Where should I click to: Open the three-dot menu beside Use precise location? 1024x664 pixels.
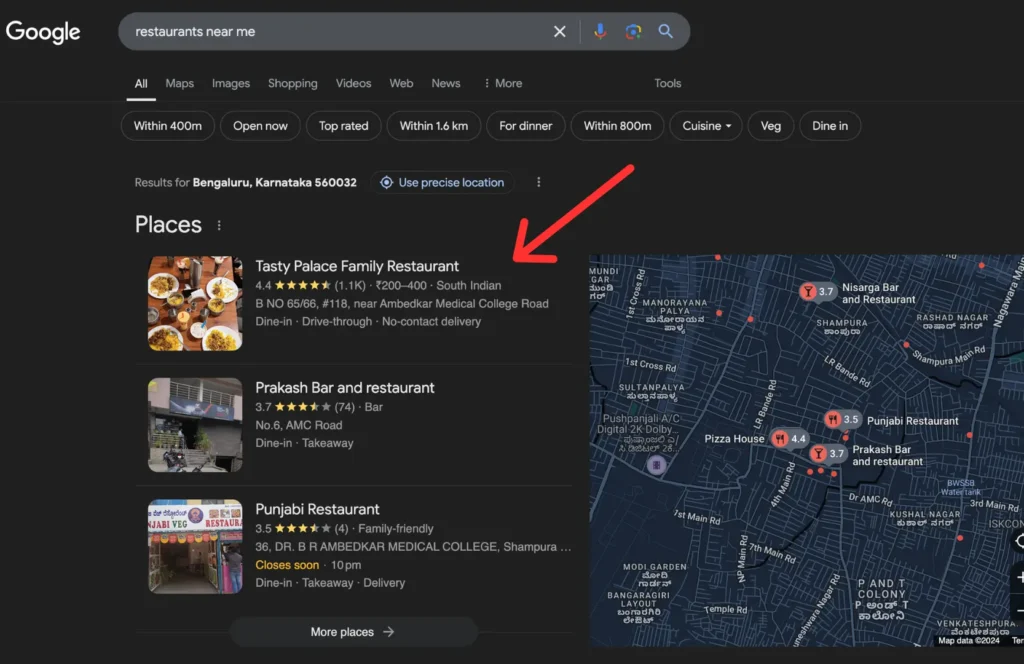coord(539,182)
